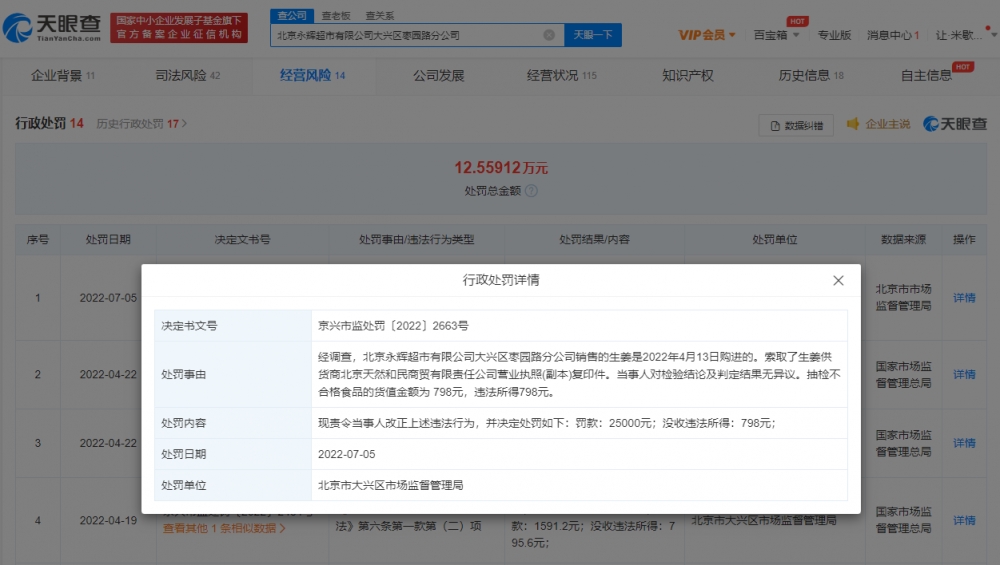Open the 企业背景 tab
The height and width of the screenshot is (565, 1000).
pos(62,75)
